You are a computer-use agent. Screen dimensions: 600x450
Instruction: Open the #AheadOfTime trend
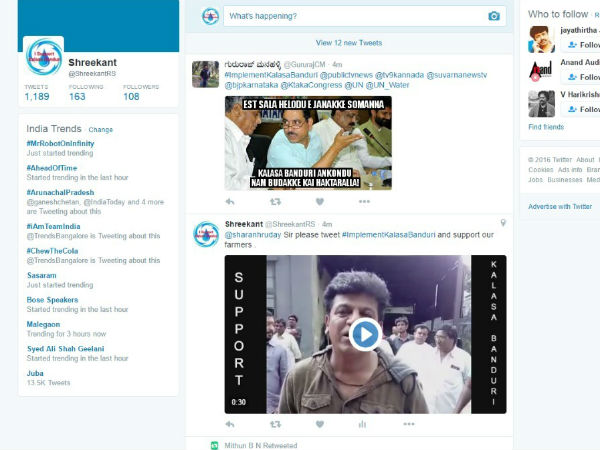tap(52, 168)
